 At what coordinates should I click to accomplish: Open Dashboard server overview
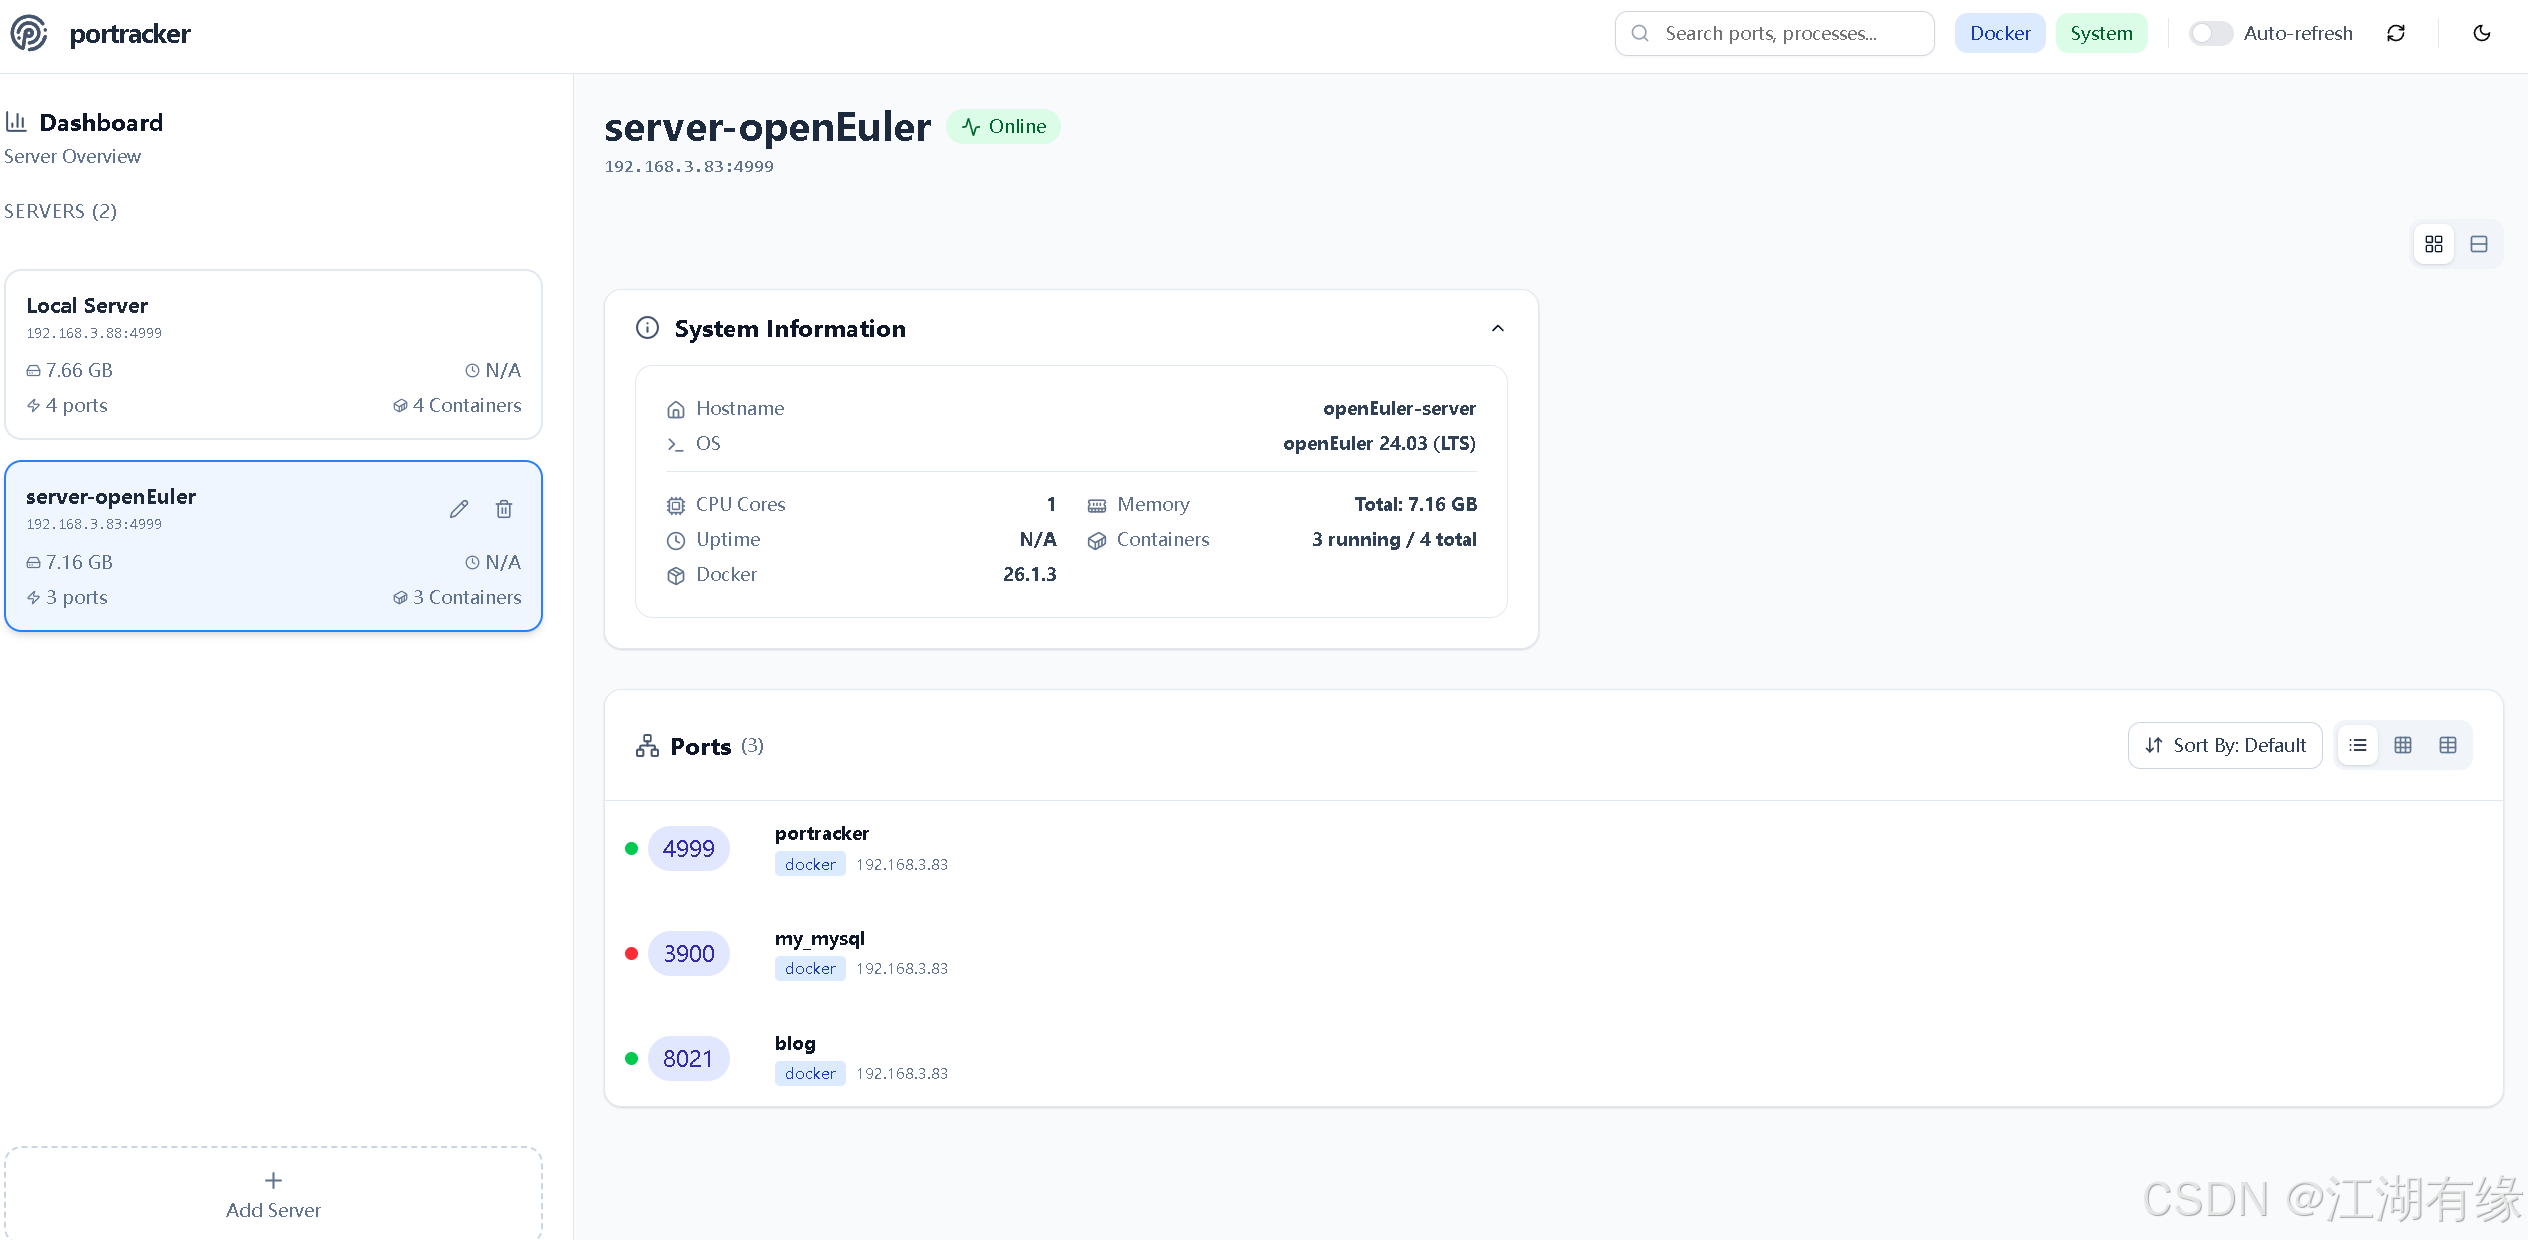coord(100,123)
